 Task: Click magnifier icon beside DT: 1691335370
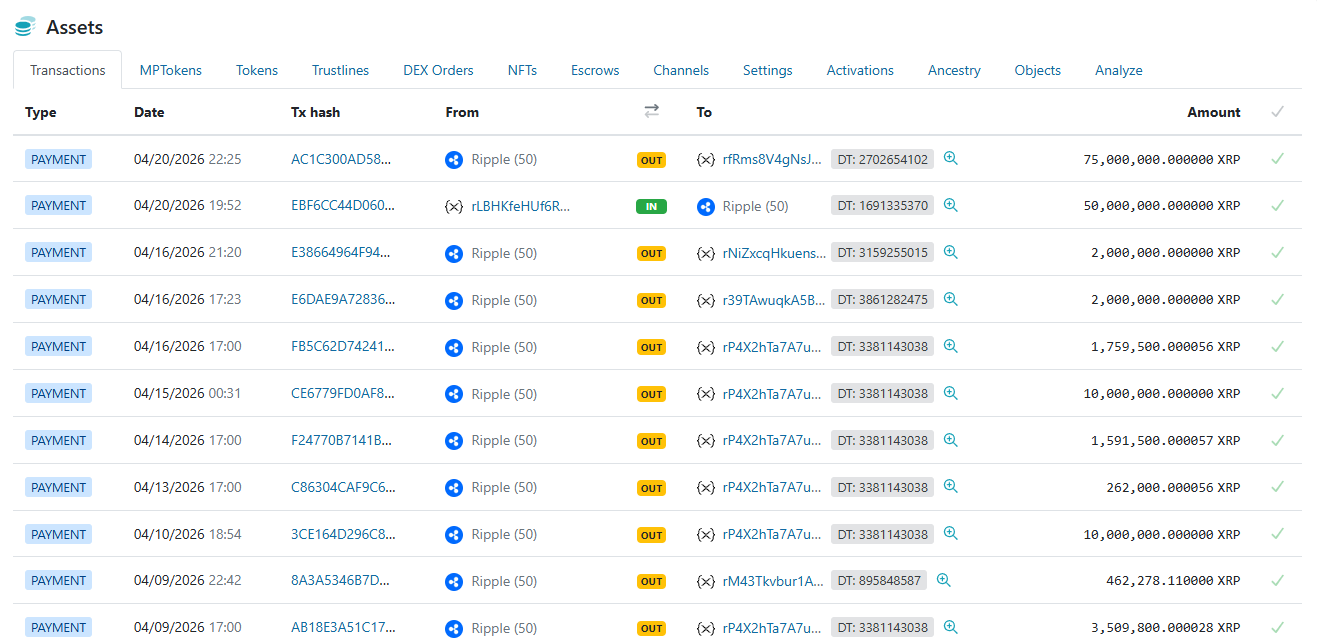pyautogui.click(x=950, y=206)
